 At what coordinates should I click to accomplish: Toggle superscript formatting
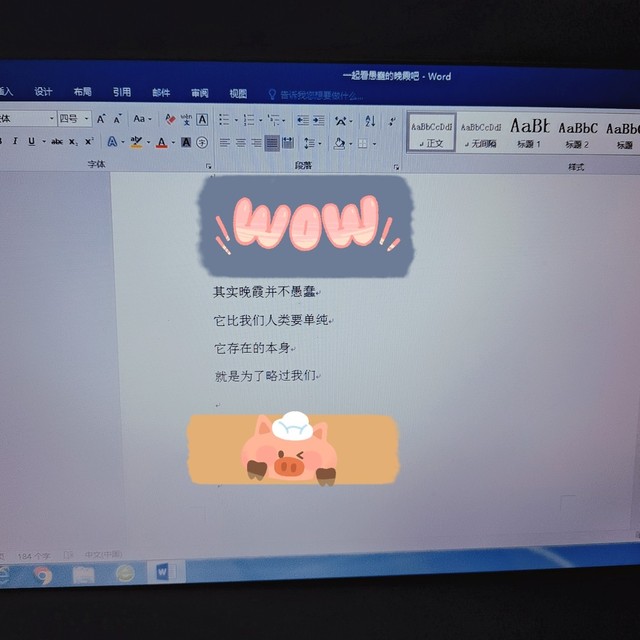[x=88, y=142]
